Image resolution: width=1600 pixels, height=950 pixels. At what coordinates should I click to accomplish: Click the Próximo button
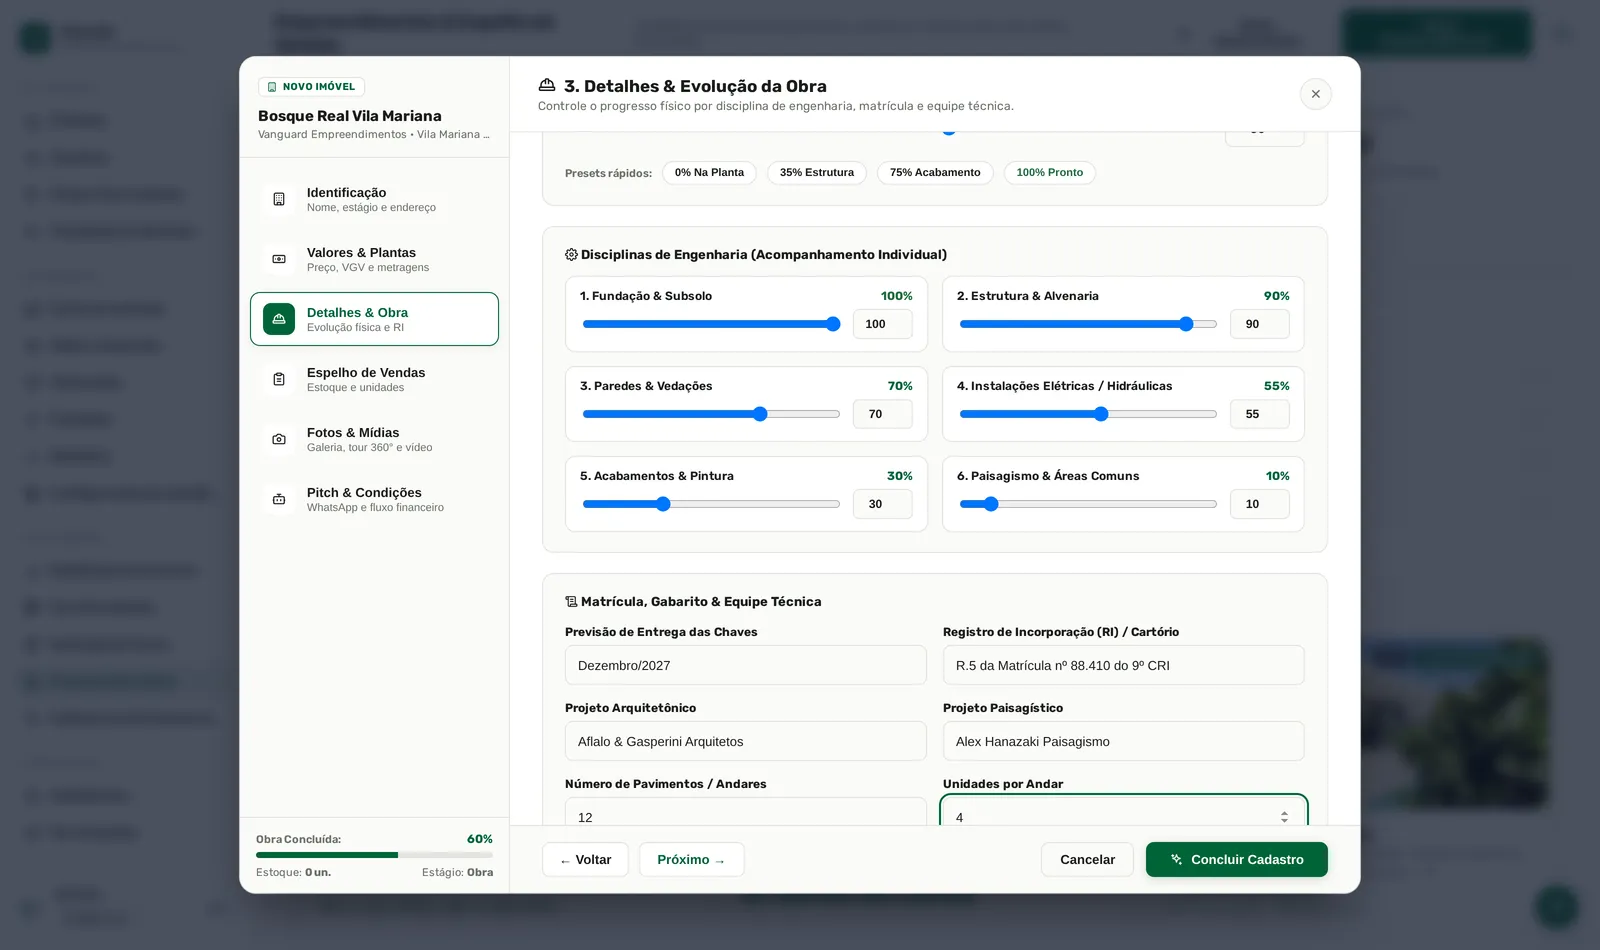pyautogui.click(x=691, y=860)
